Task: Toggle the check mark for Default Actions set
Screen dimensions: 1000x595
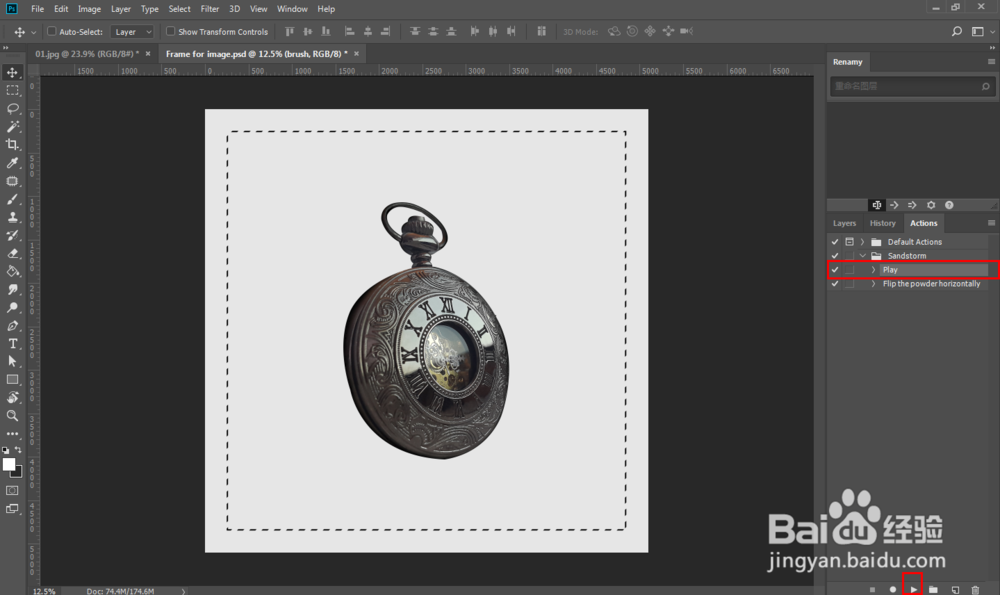Action: (835, 242)
